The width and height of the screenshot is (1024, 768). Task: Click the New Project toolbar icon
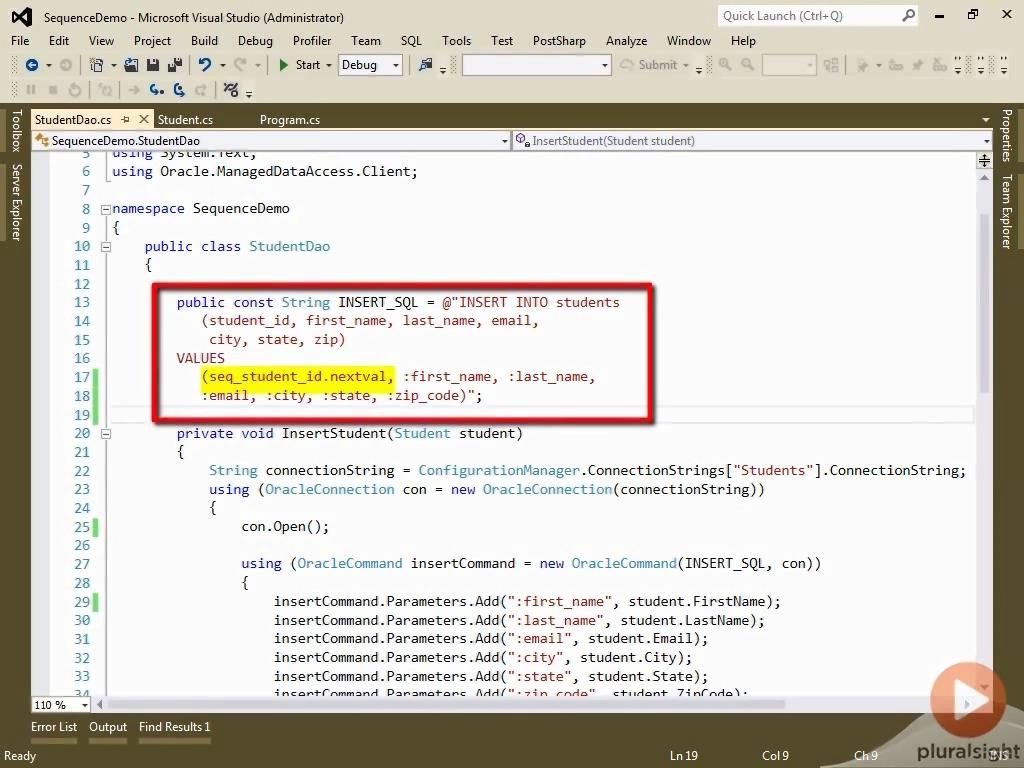click(x=96, y=65)
